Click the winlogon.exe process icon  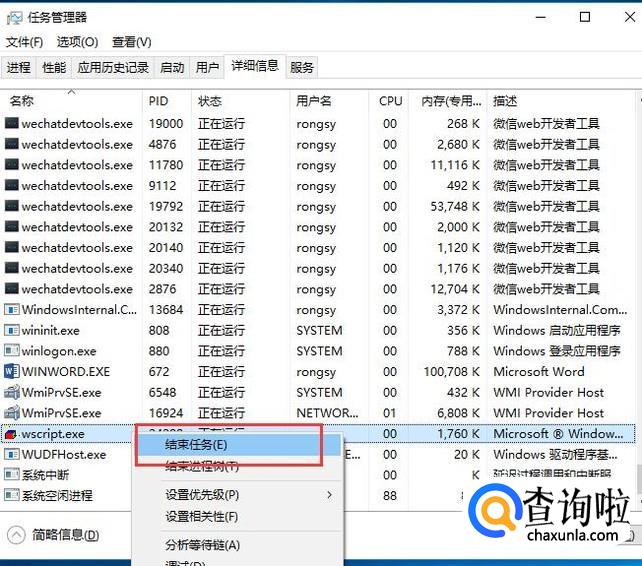11,351
